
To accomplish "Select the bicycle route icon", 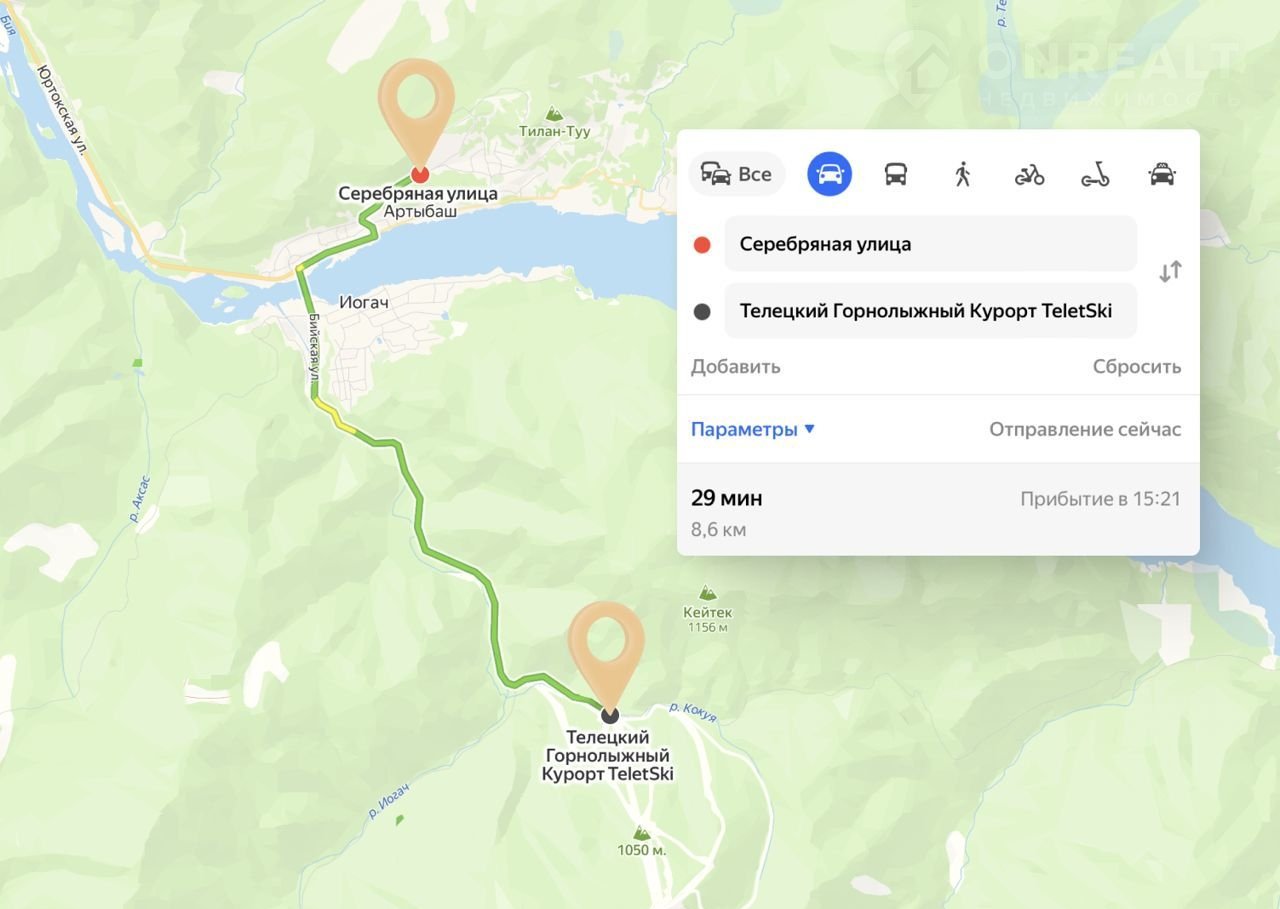I will [x=1029, y=174].
